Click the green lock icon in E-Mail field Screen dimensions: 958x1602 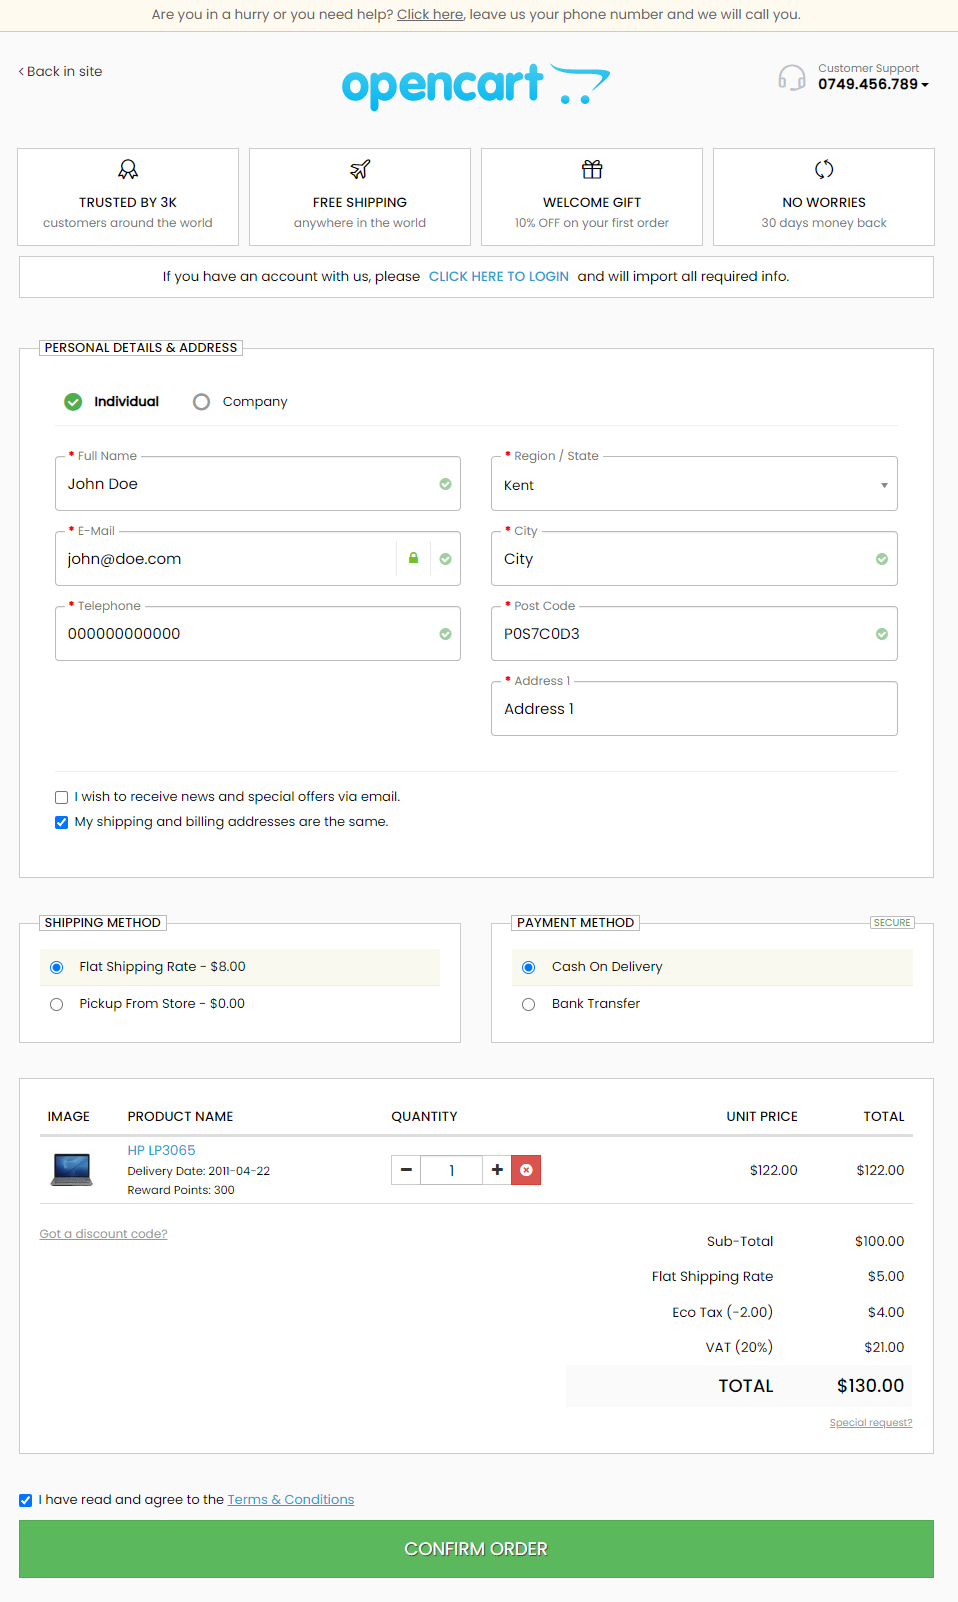click(x=413, y=558)
